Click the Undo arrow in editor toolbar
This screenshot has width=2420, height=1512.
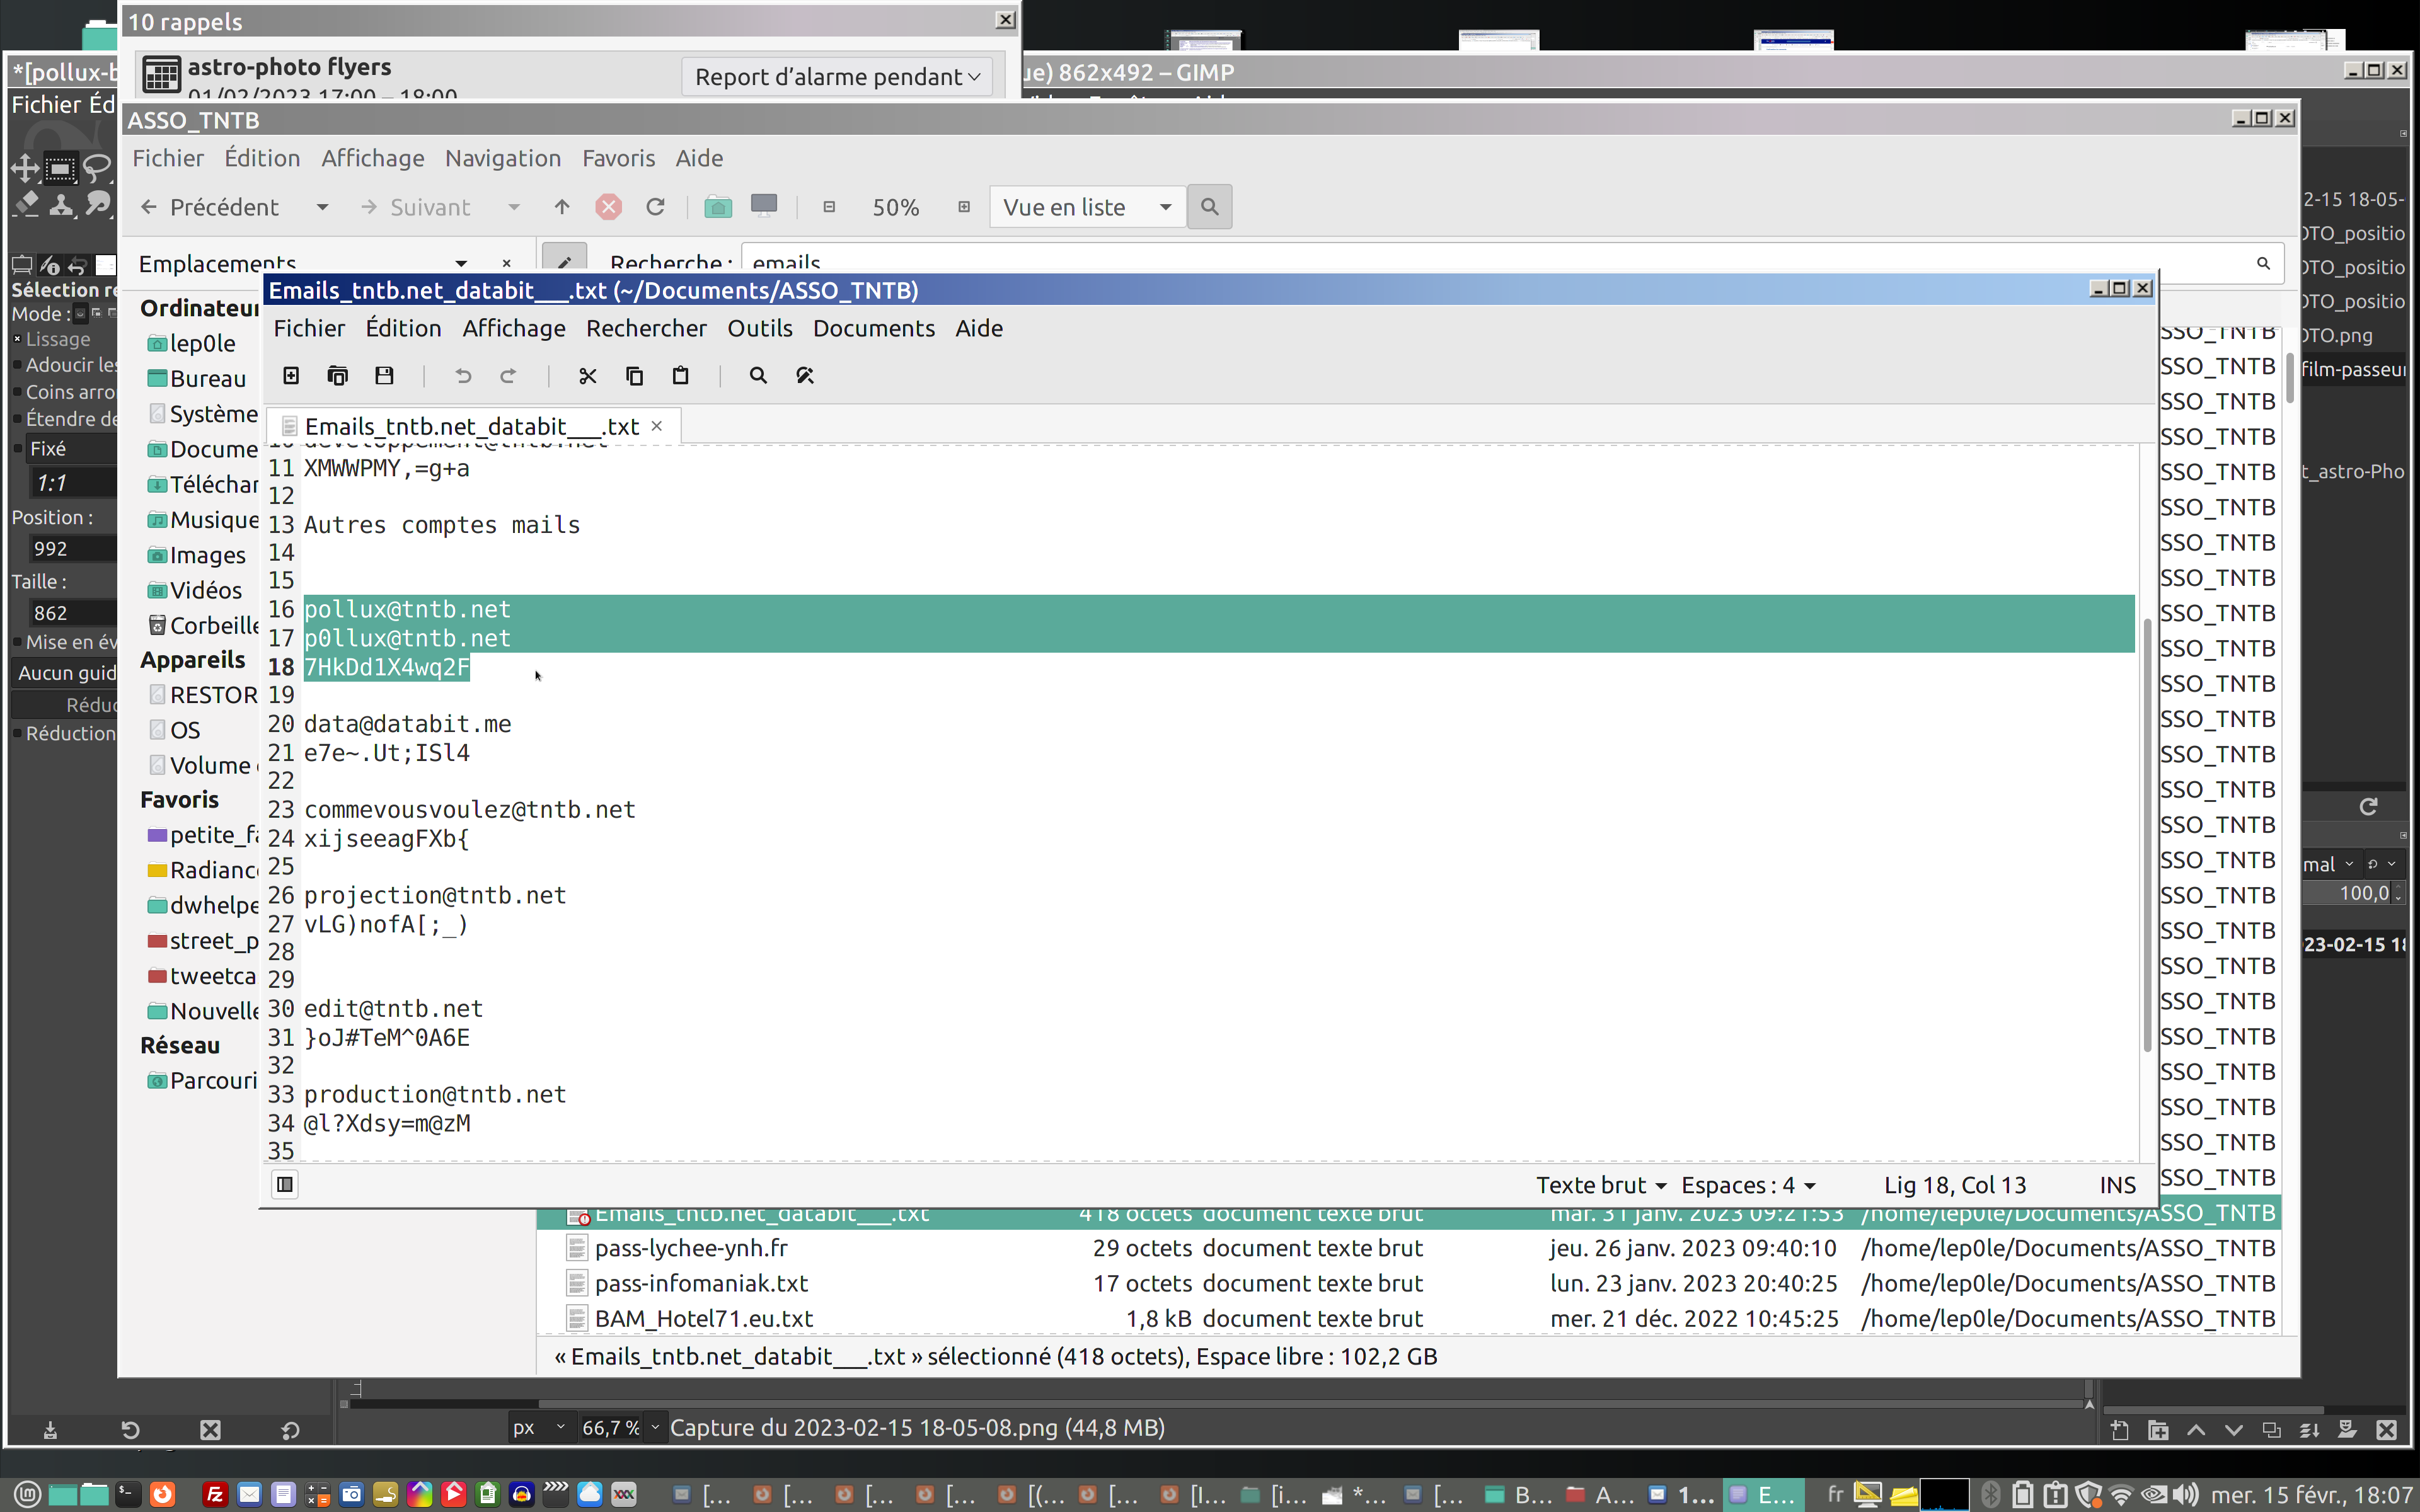coord(463,375)
